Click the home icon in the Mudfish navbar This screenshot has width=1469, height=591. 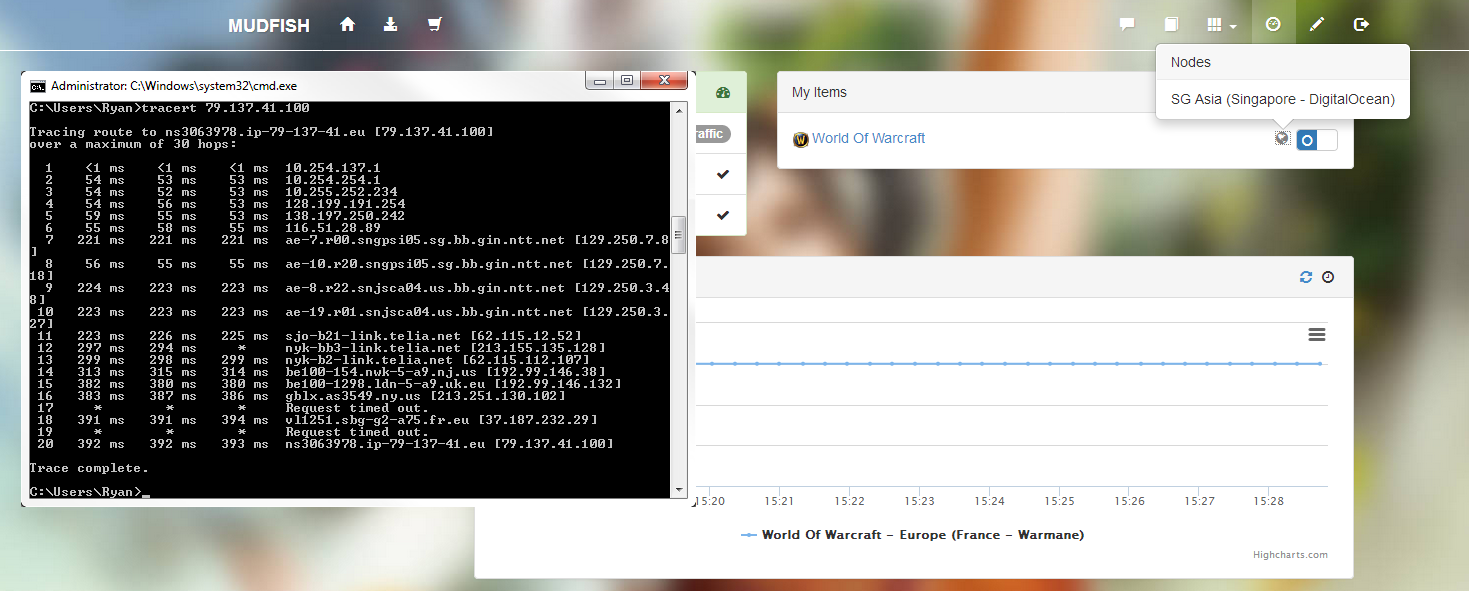[348, 25]
